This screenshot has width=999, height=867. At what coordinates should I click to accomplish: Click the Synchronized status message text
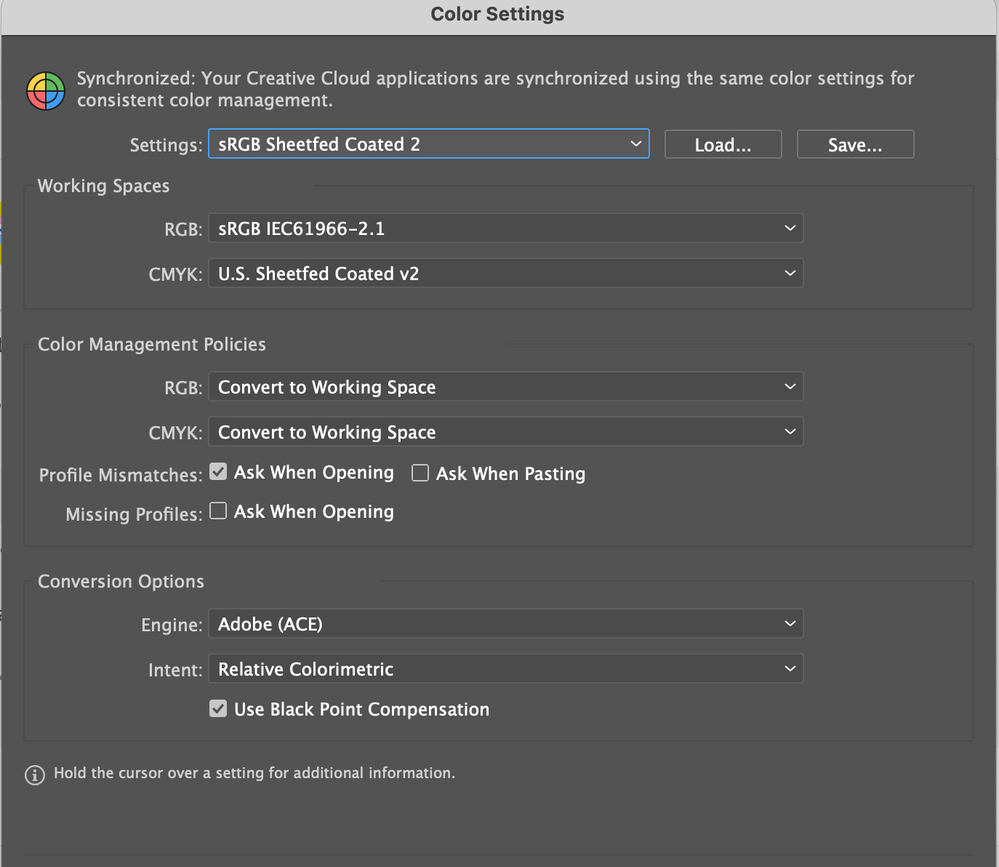coord(495,89)
